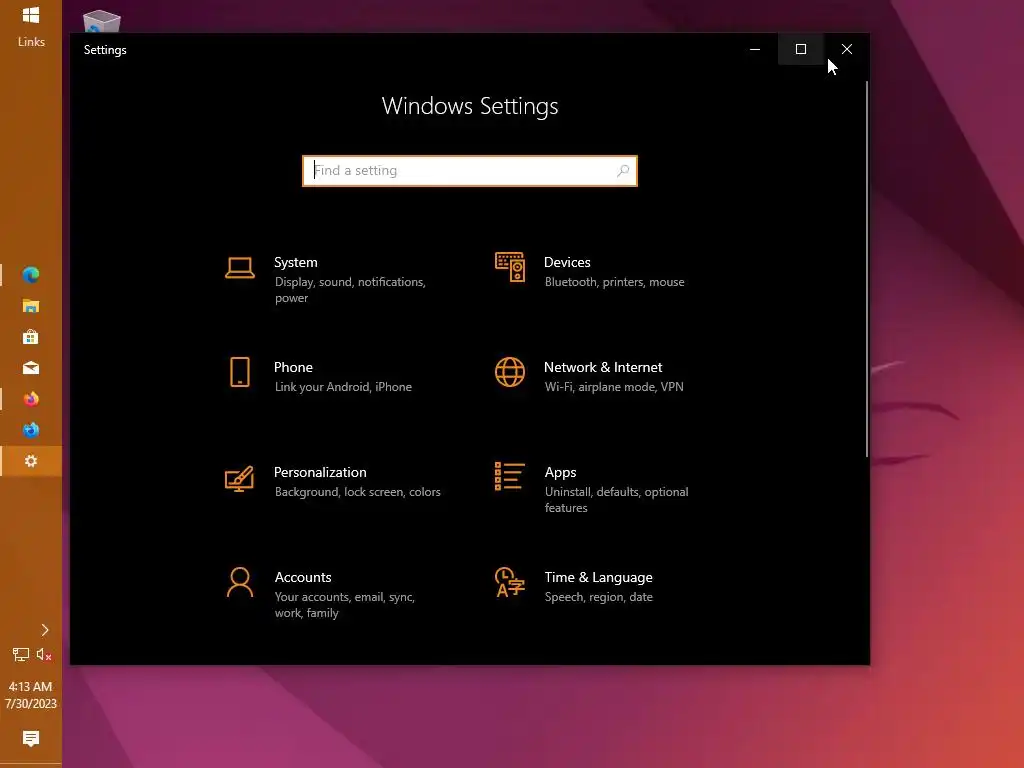Open the Network & Internet heading
The height and width of the screenshot is (768, 1024).
pos(603,367)
